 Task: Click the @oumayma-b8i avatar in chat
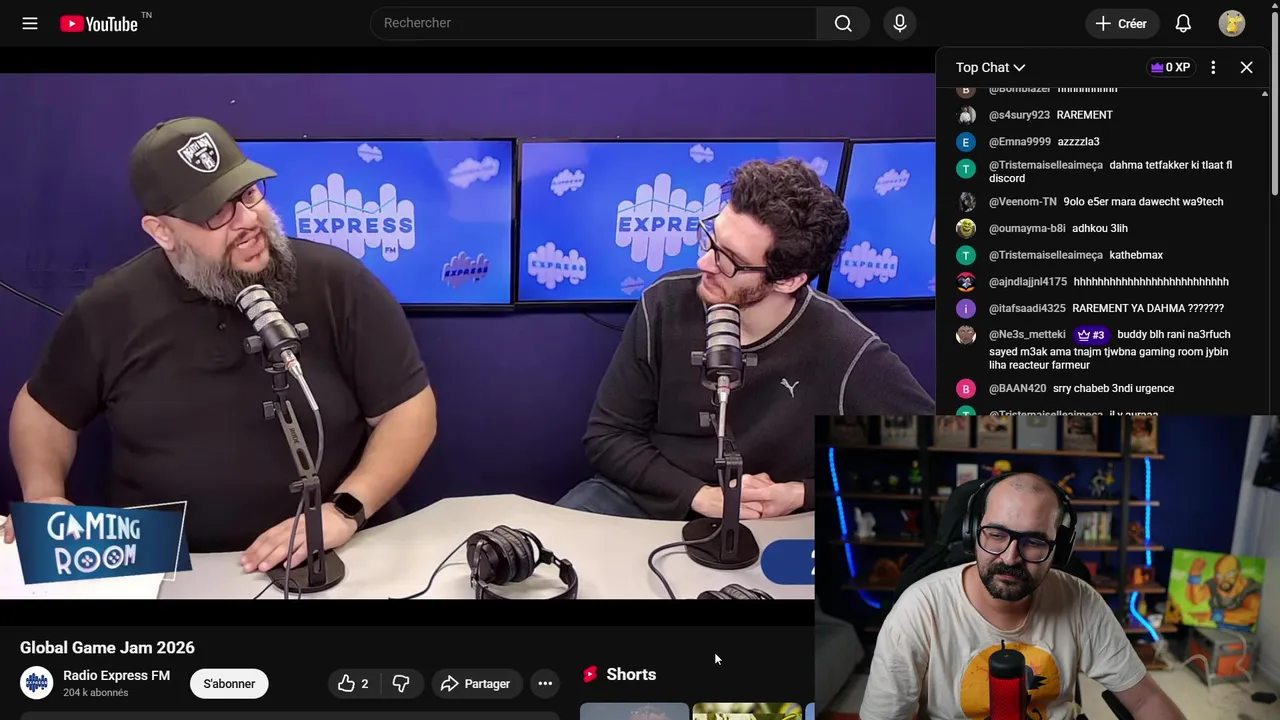pos(966,228)
